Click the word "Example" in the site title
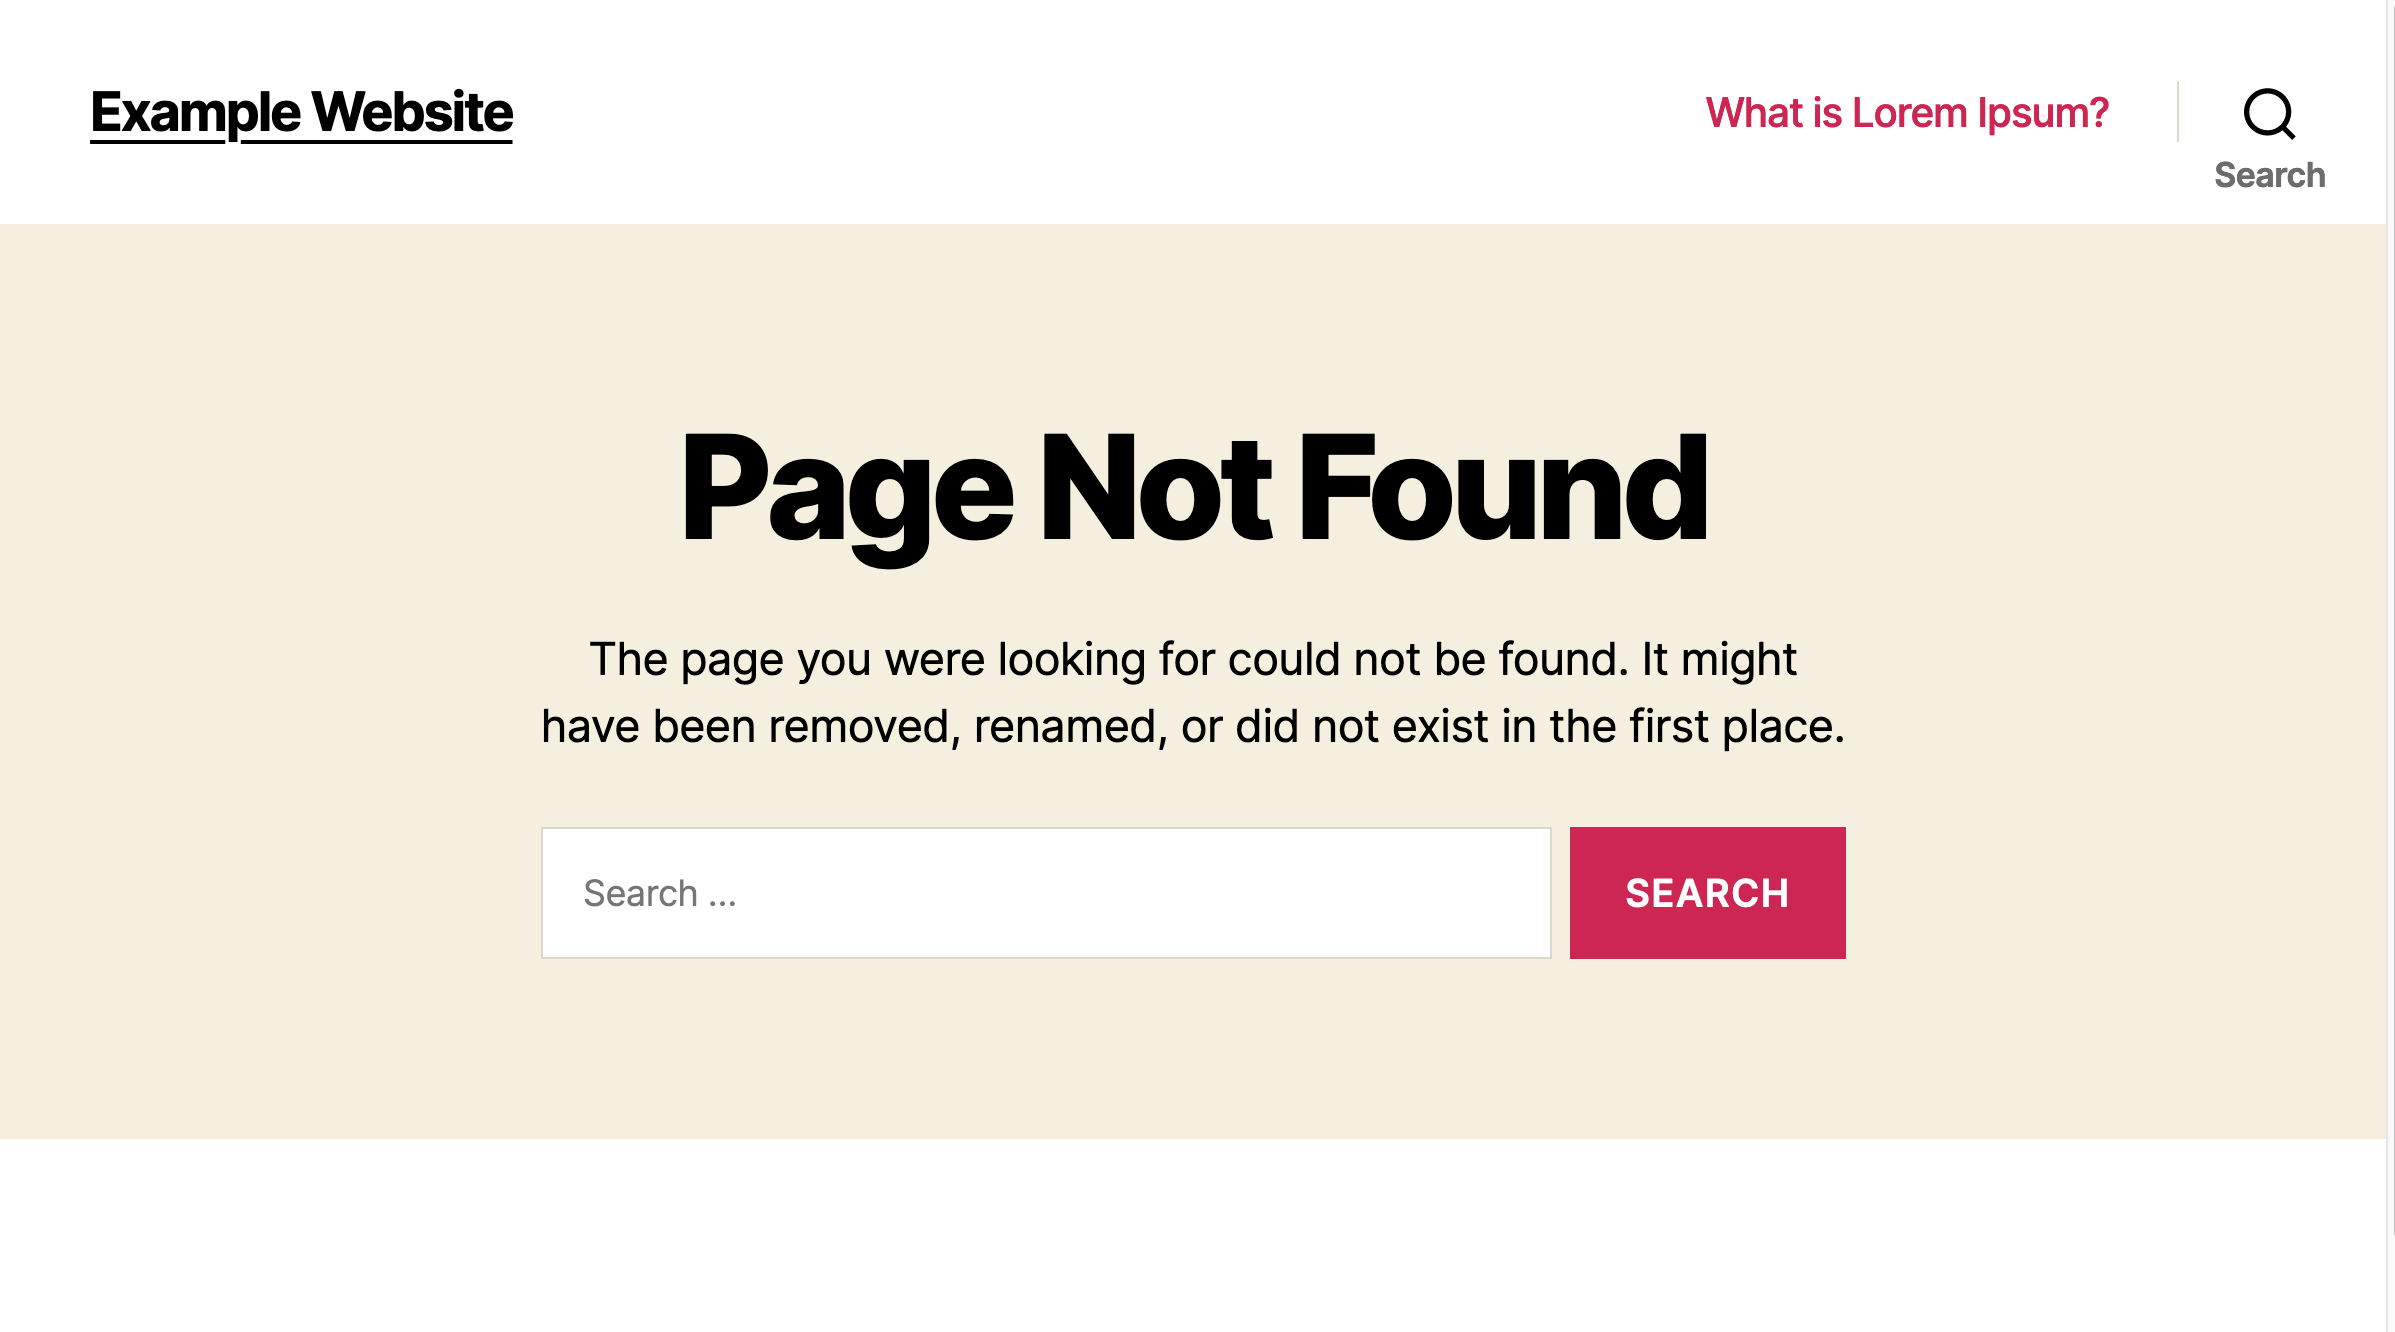 click(195, 112)
